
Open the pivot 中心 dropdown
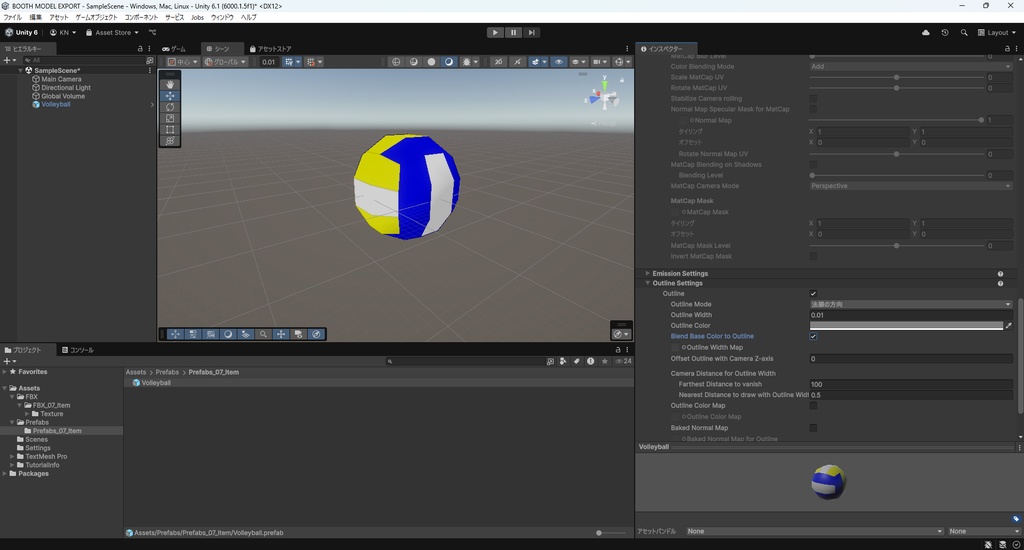[x=182, y=62]
